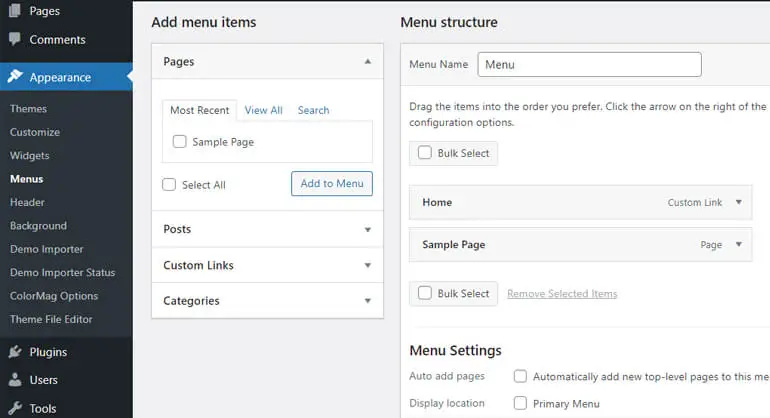Click the Plugins plug icon
The image size is (770, 418).
point(15,351)
